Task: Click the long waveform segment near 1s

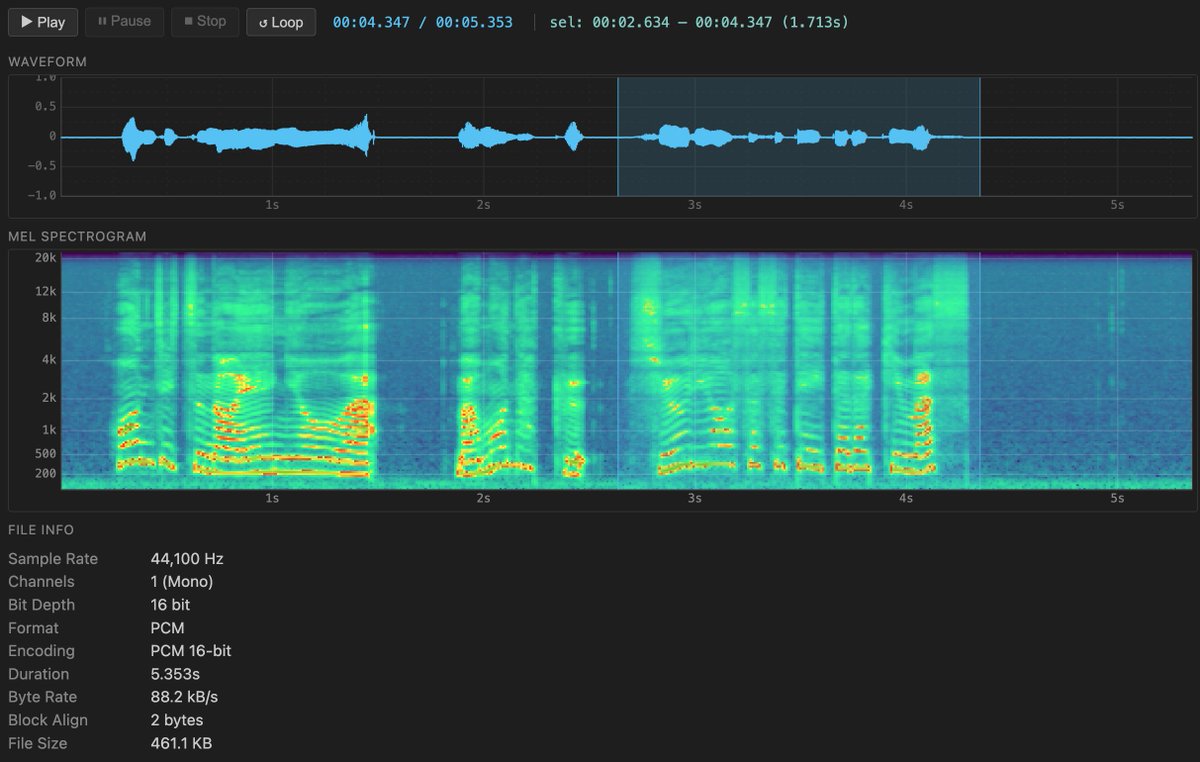Action: [285, 137]
